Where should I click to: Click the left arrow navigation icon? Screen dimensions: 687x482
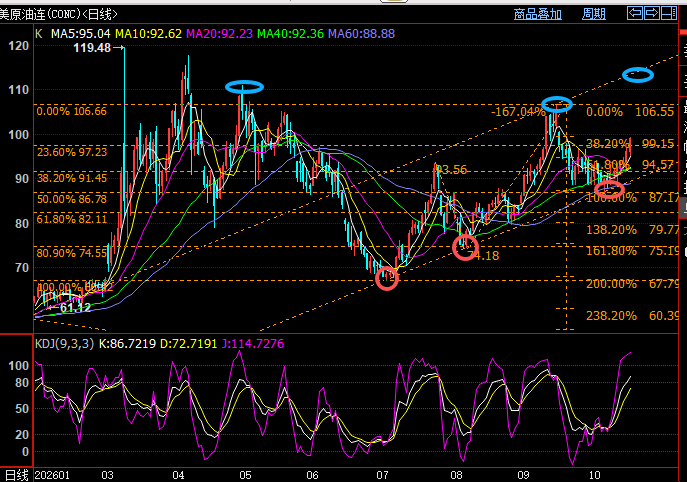(635, 13)
